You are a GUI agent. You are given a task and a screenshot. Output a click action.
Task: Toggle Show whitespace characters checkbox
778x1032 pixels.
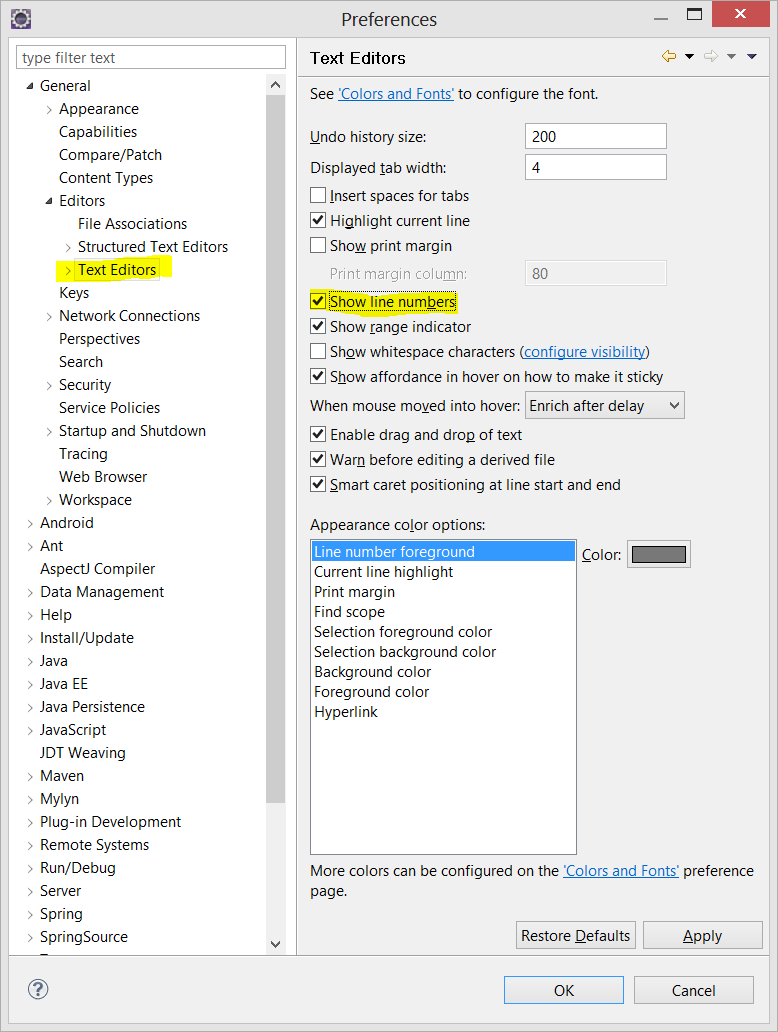pyautogui.click(x=318, y=351)
